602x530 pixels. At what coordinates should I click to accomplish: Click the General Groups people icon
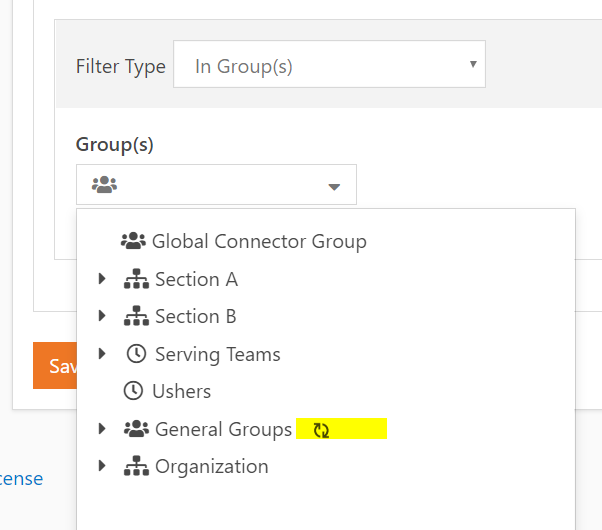[x=136, y=429]
